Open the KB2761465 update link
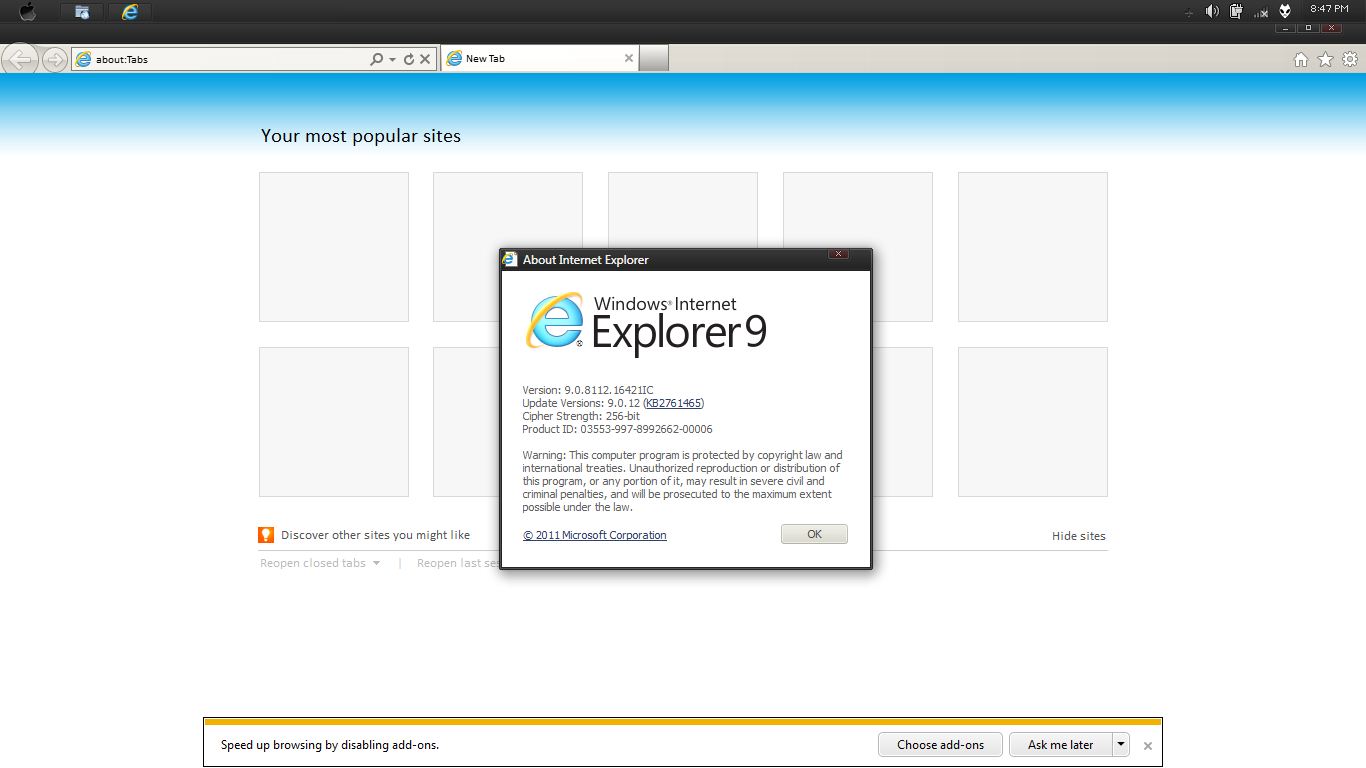The height and width of the screenshot is (768, 1366). point(673,403)
